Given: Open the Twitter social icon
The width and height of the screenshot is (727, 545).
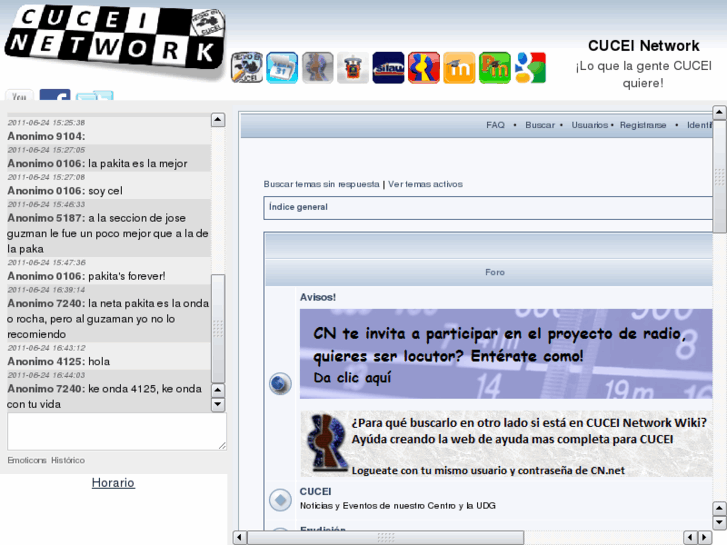Looking at the screenshot, I should (95, 96).
